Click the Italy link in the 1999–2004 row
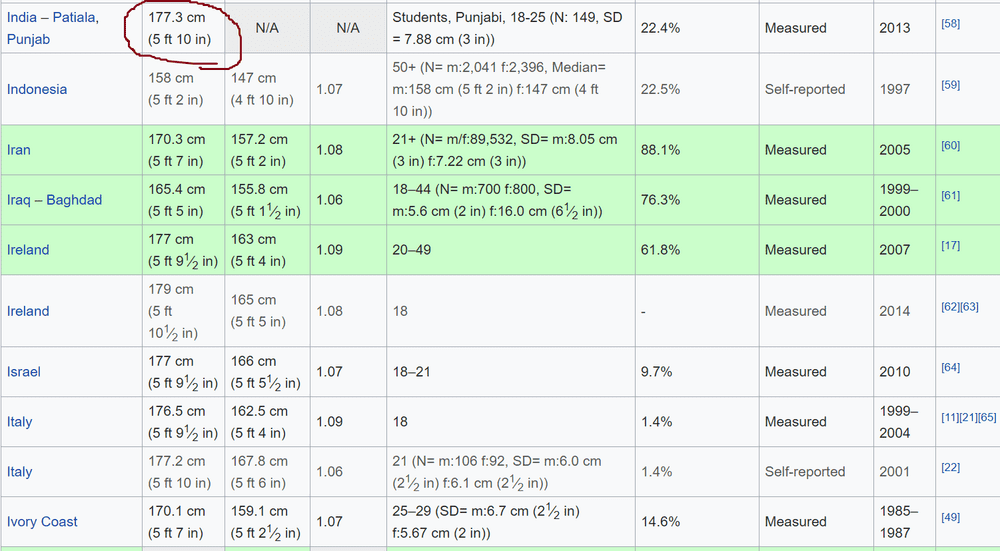The height and width of the screenshot is (551, 1000). (x=19, y=422)
